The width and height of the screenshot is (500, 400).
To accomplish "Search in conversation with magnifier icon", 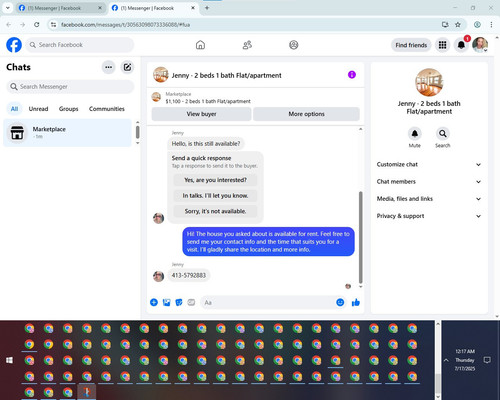I will (442, 134).
